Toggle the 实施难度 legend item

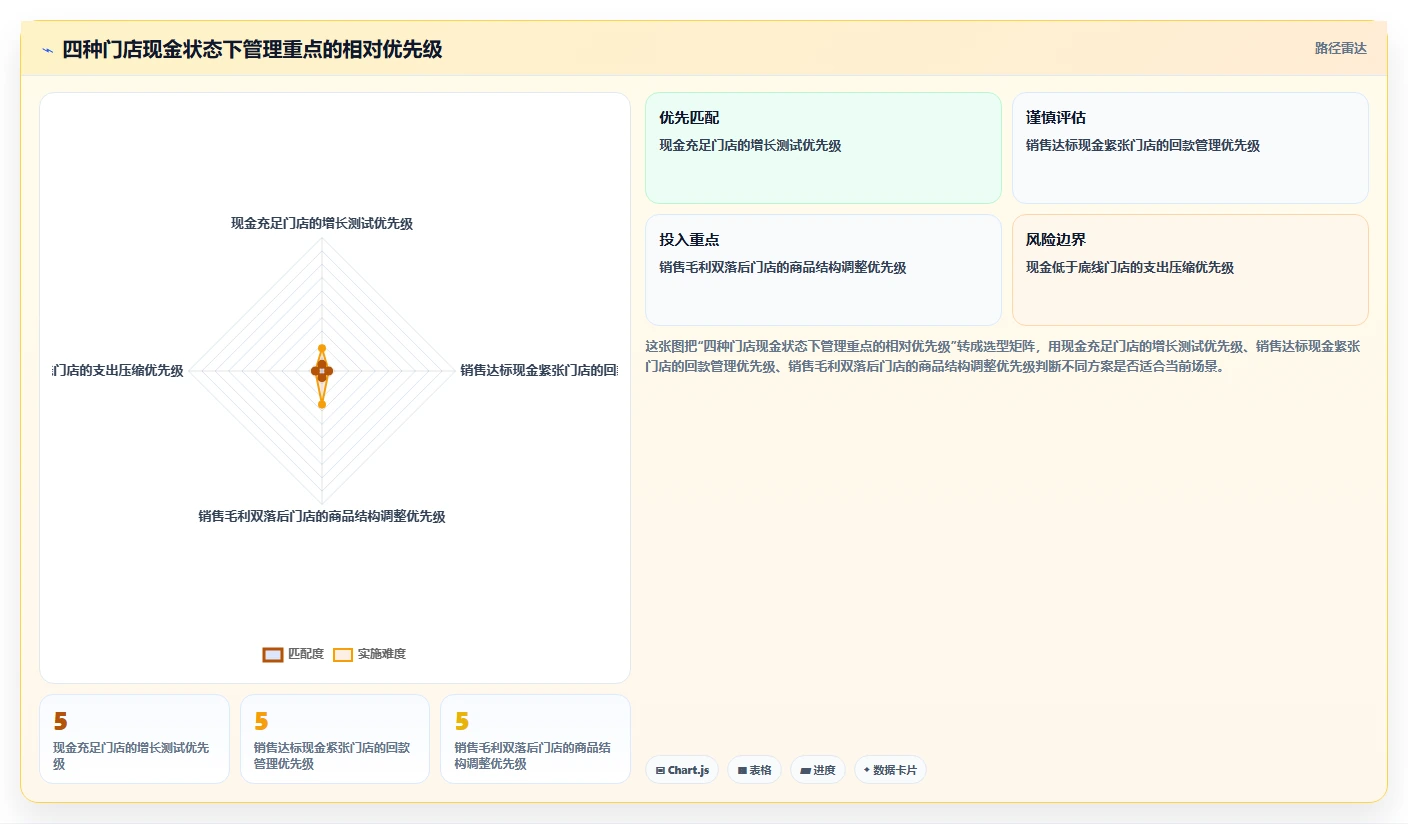click(369, 654)
